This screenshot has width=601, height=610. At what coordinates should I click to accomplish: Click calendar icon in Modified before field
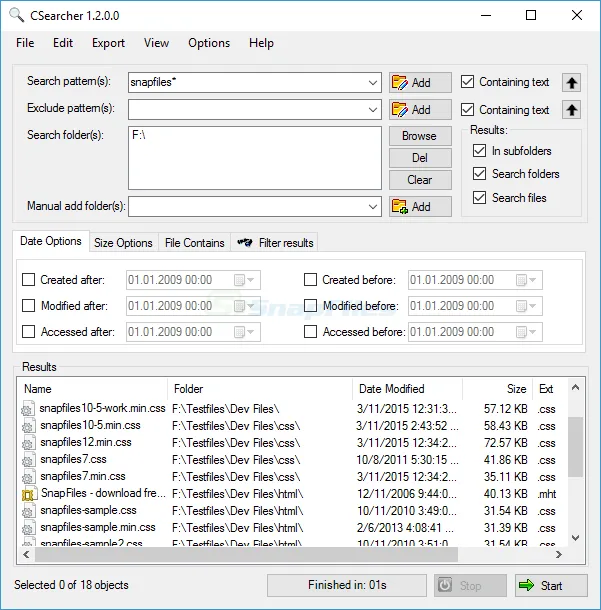click(521, 306)
